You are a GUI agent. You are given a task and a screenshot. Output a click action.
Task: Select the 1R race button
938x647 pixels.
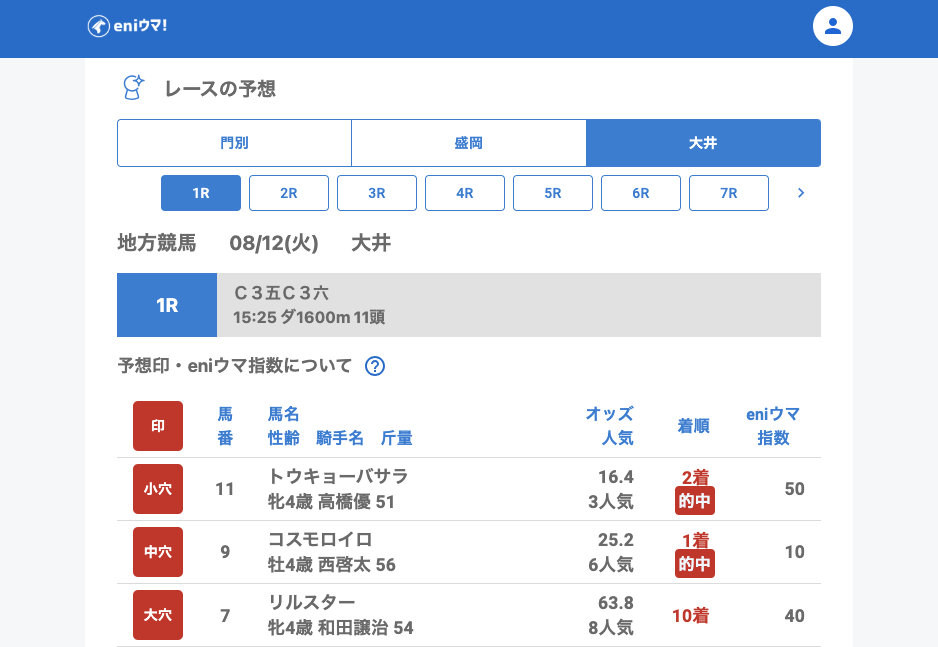201,193
